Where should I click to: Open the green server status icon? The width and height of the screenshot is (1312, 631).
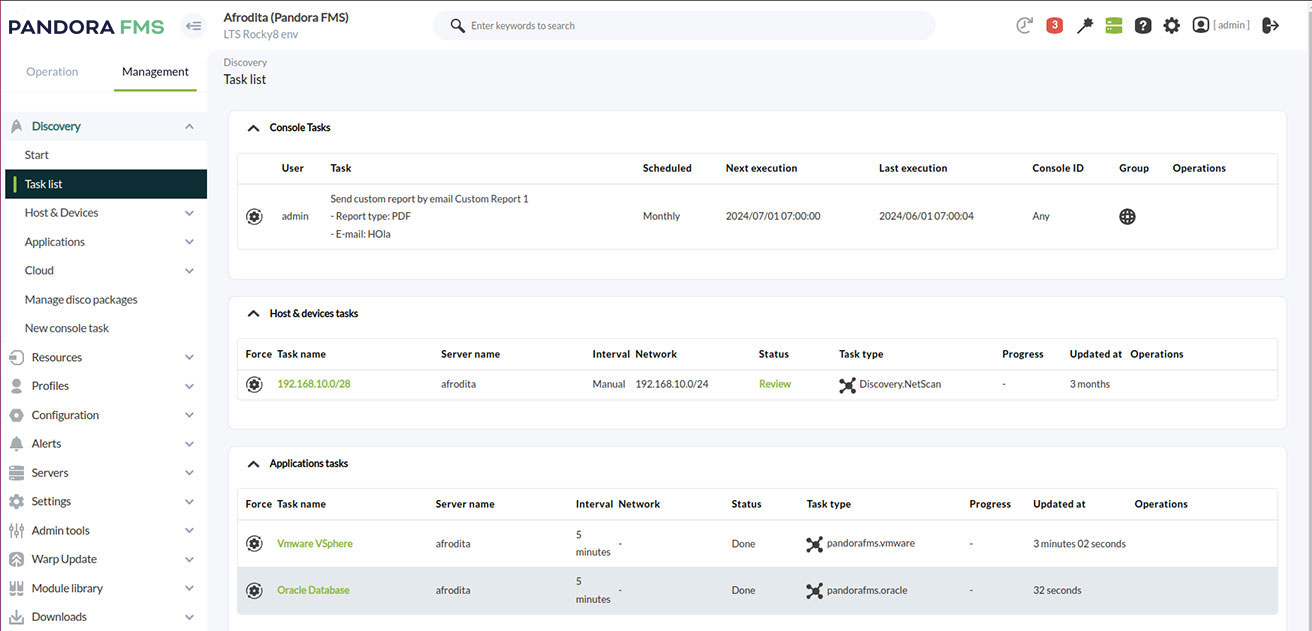[1114, 25]
